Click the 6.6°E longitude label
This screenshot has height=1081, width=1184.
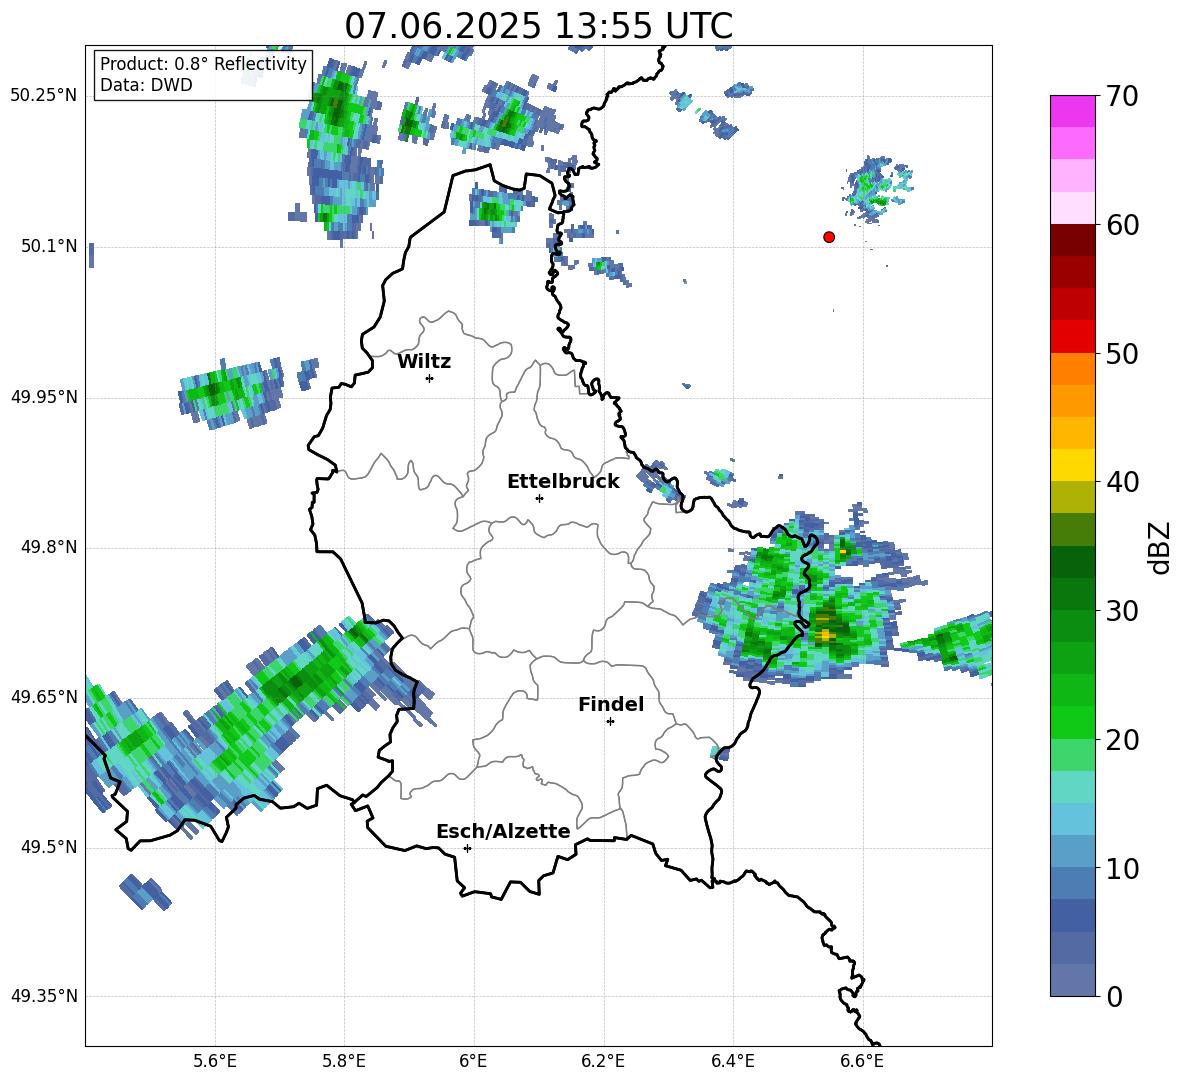coord(862,1061)
